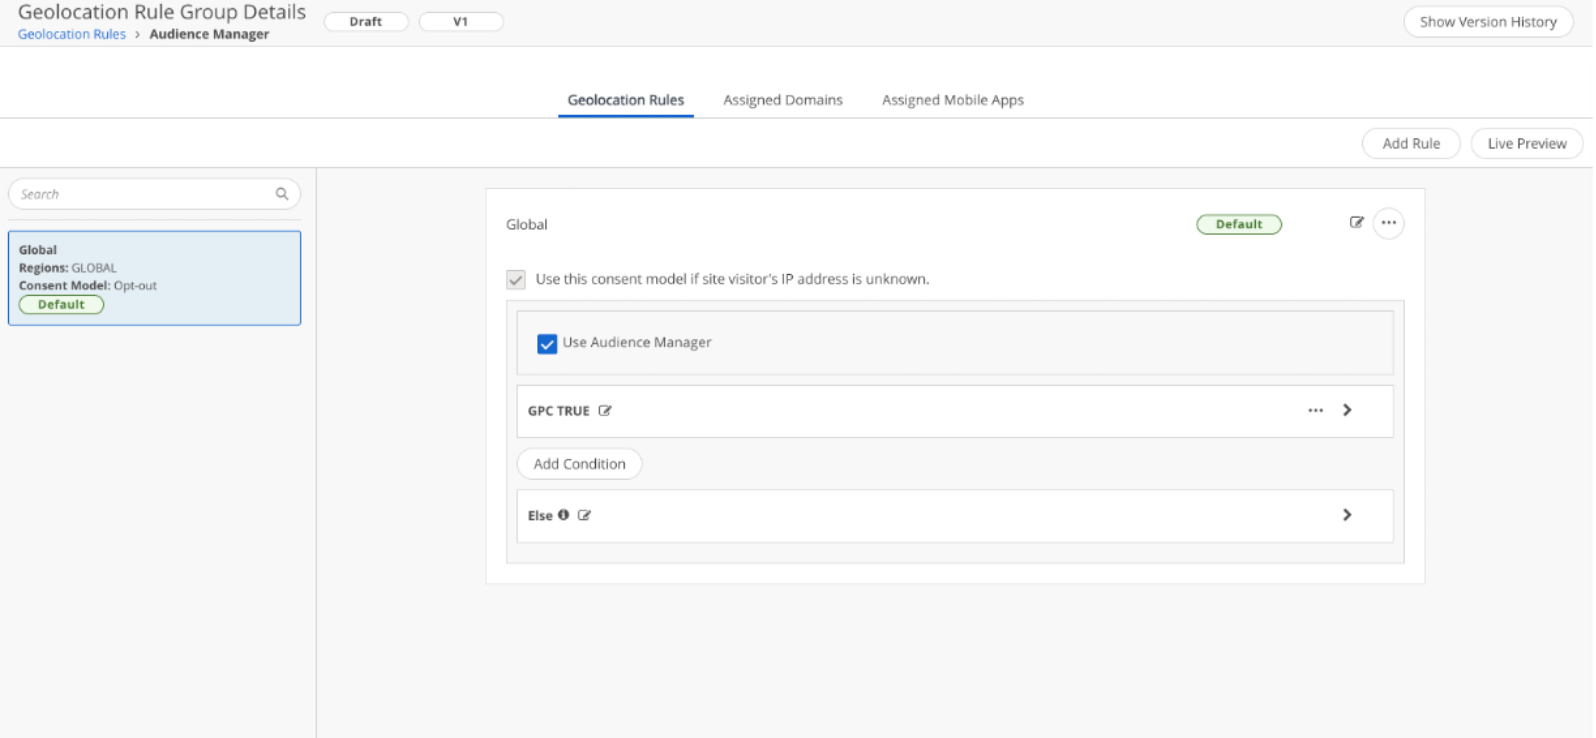Click the magnifying glass search icon
The height and width of the screenshot is (738, 1596).
pyautogui.click(x=282, y=194)
